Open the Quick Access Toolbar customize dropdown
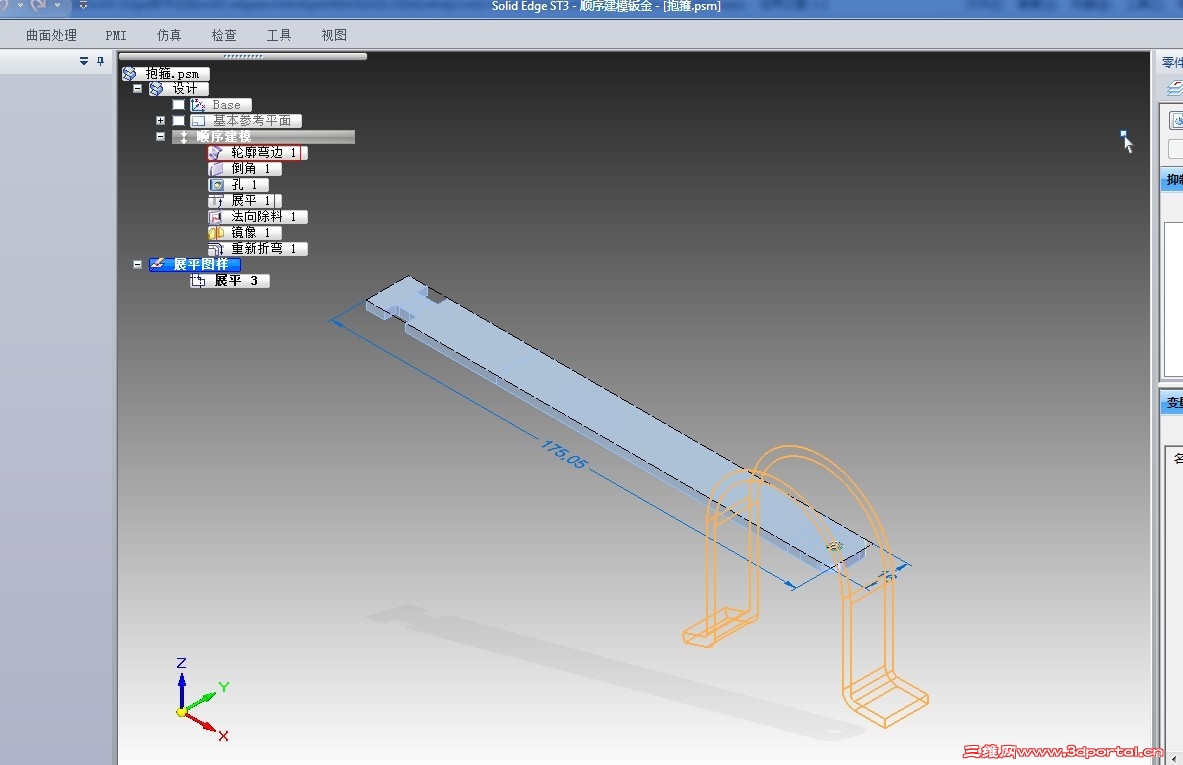The width and height of the screenshot is (1183, 765). click(x=83, y=5)
